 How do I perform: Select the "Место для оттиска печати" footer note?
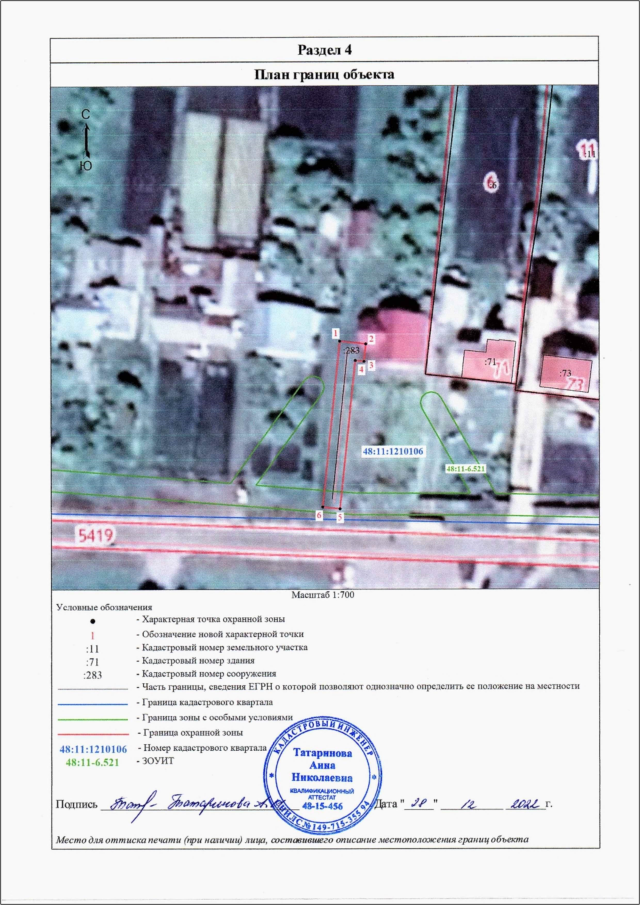coord(291,839)
